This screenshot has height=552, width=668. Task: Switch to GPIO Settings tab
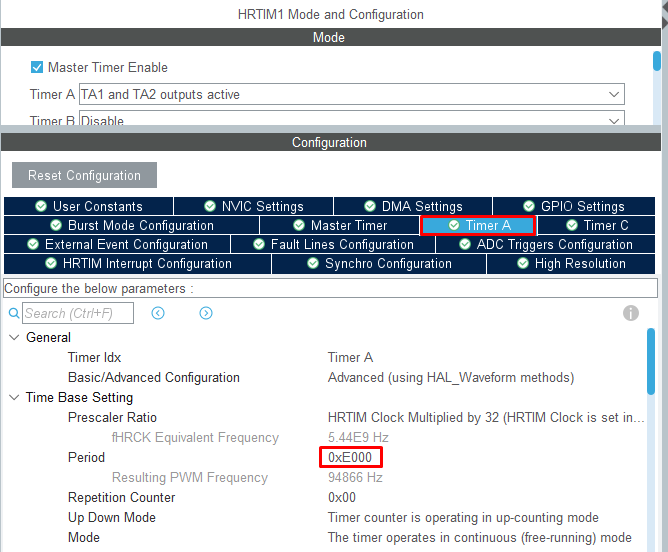click(574, 206)
